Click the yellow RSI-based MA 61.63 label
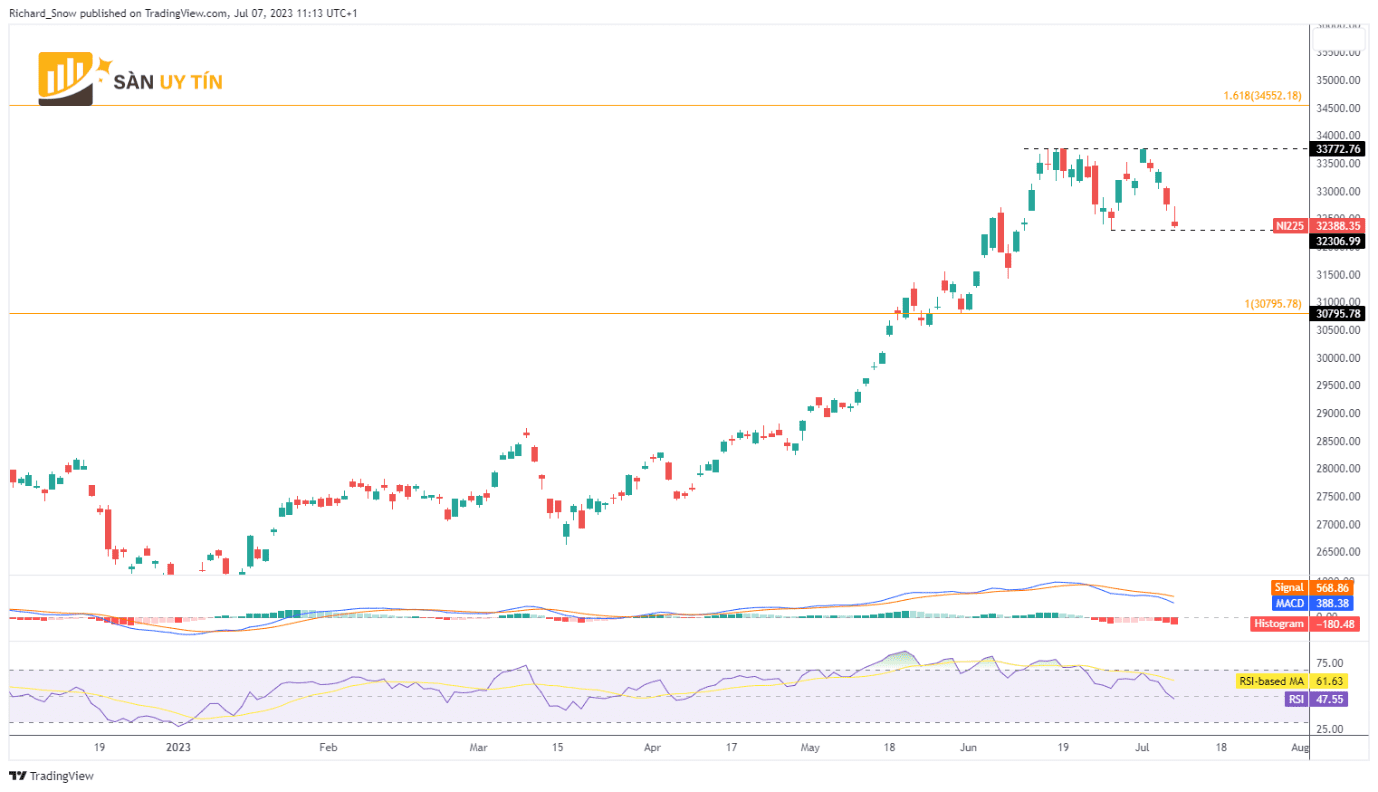Screen dimensions: 1378x792 tap(1293, 681)
